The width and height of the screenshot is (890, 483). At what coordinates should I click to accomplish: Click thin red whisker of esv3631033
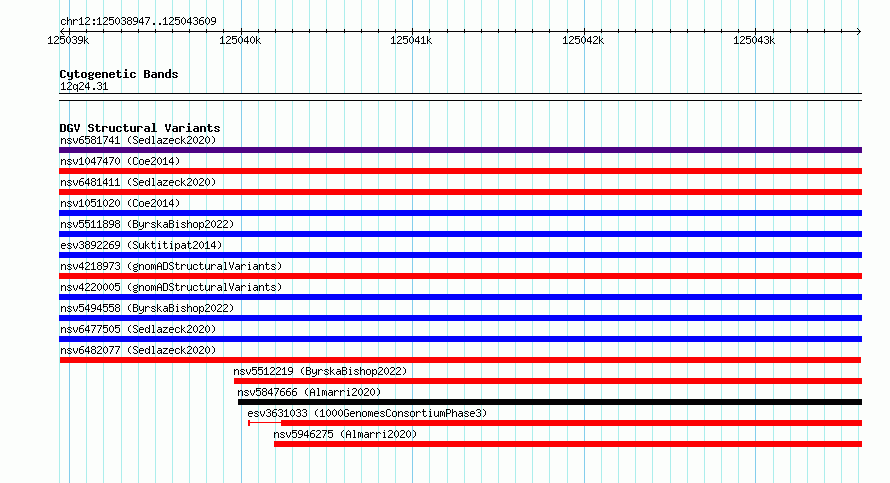pyautogui.click(x=265, y=423)
